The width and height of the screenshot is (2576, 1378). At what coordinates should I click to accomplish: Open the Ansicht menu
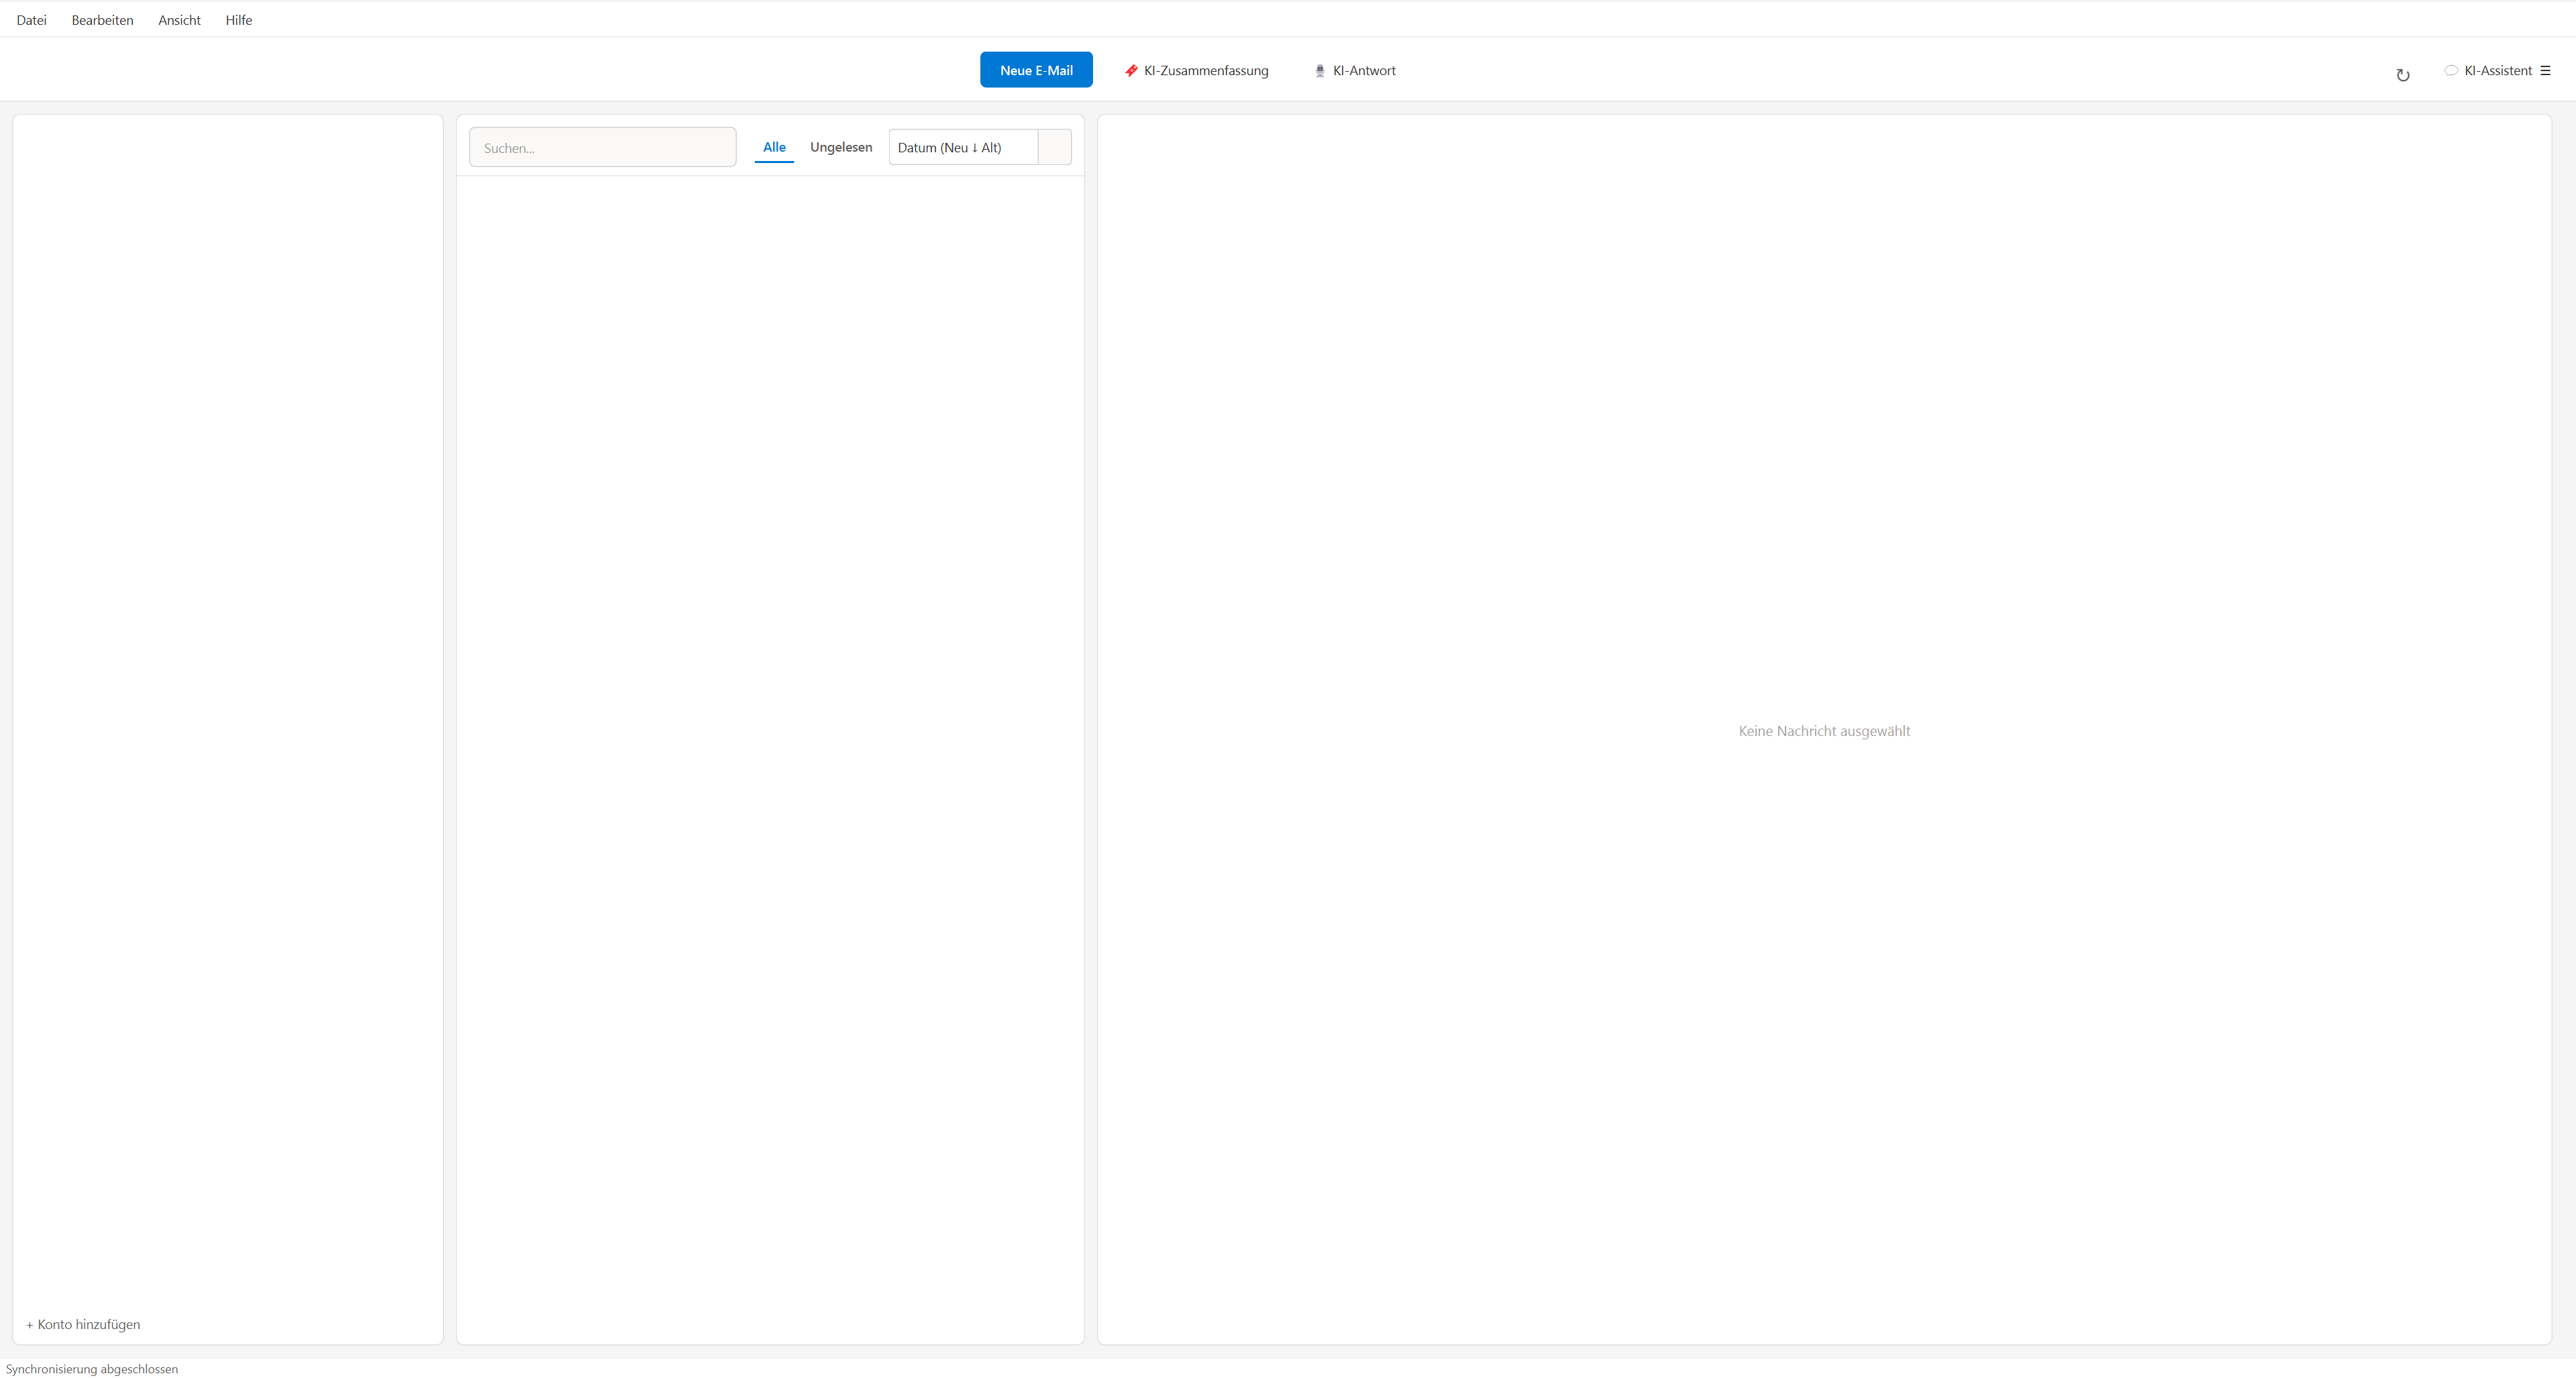pos(178,19)
